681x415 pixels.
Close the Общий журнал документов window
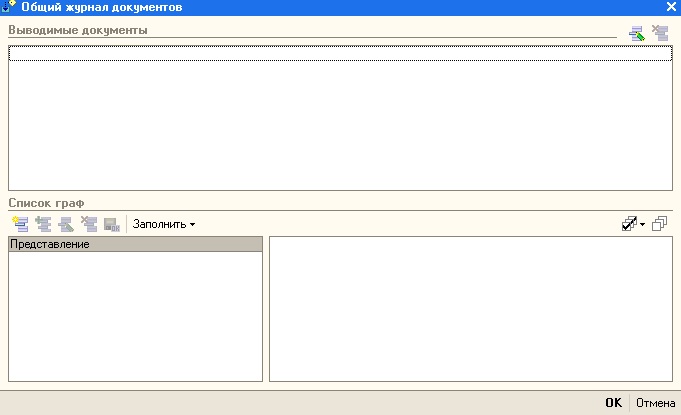click(x=671, y=7)
